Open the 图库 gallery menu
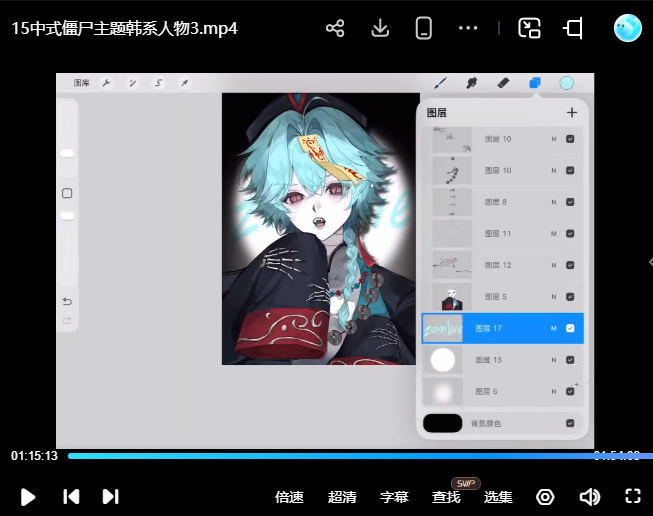 pyautogui.click(x=82, y=83)
